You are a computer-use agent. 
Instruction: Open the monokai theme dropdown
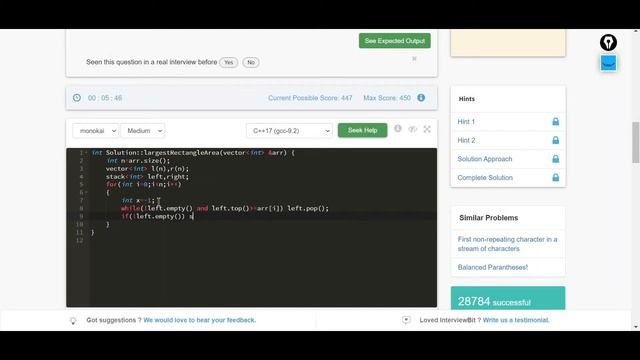pos(96,131)
